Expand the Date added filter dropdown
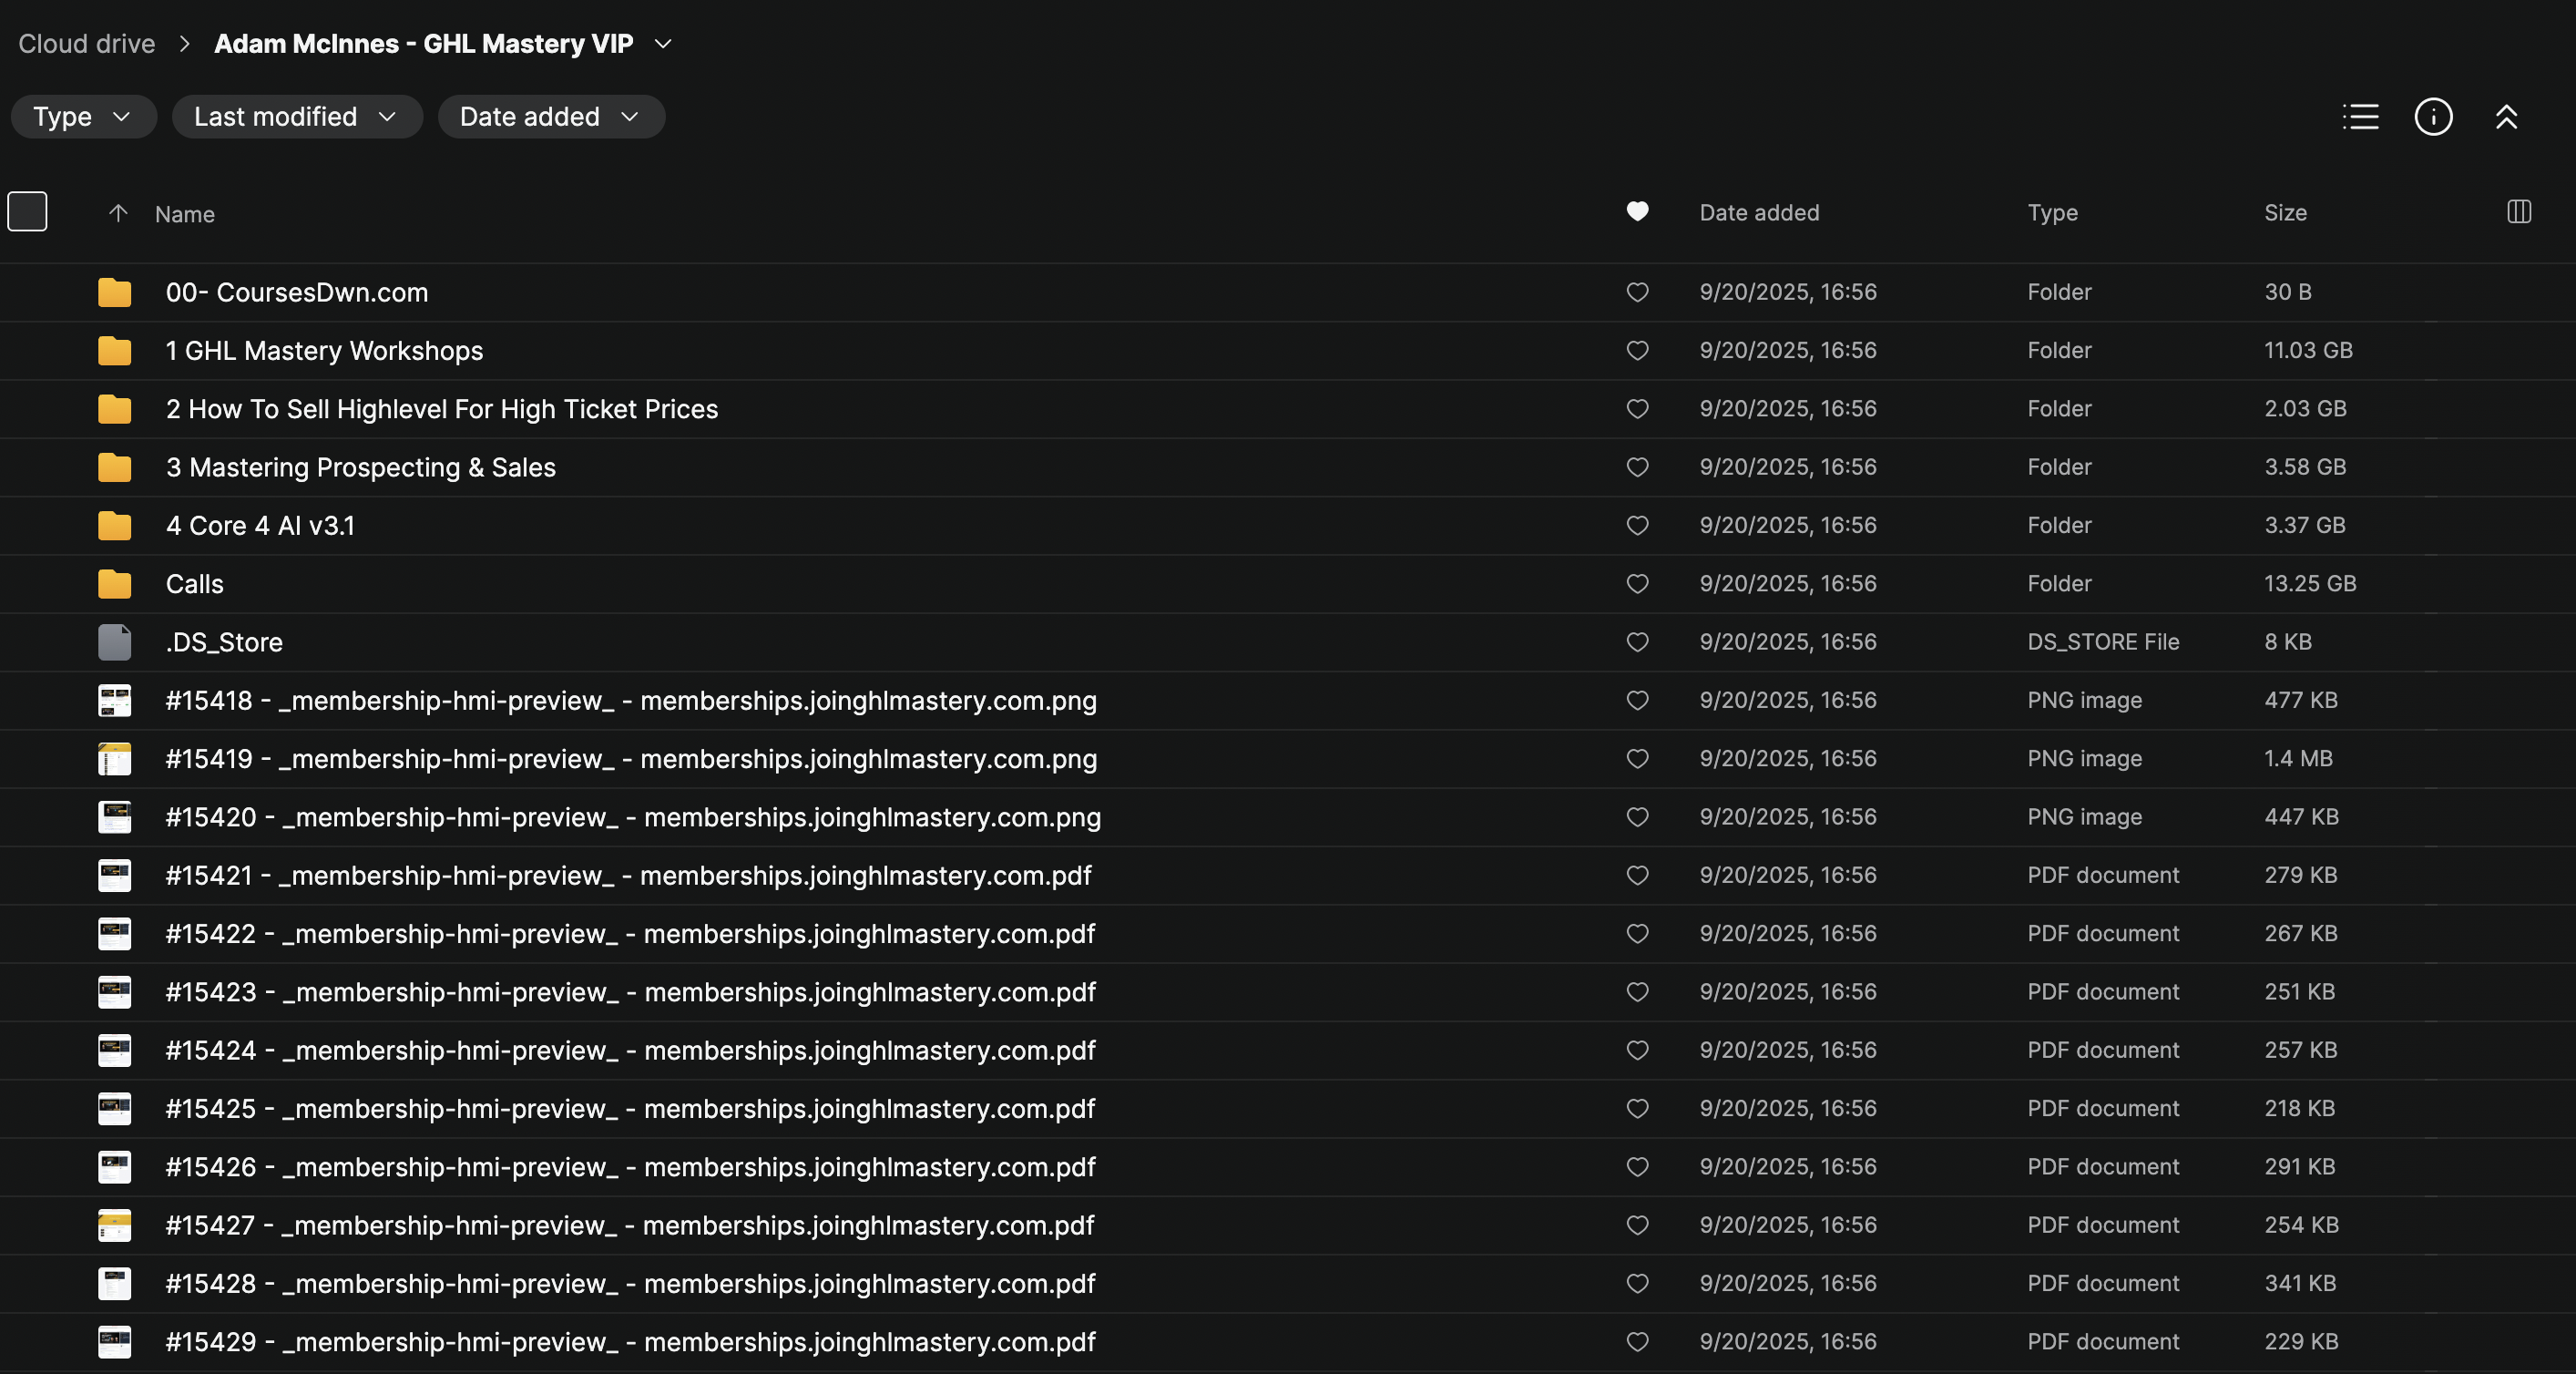The height and width of the screenshot is (1374, 2576). (550, 117)
